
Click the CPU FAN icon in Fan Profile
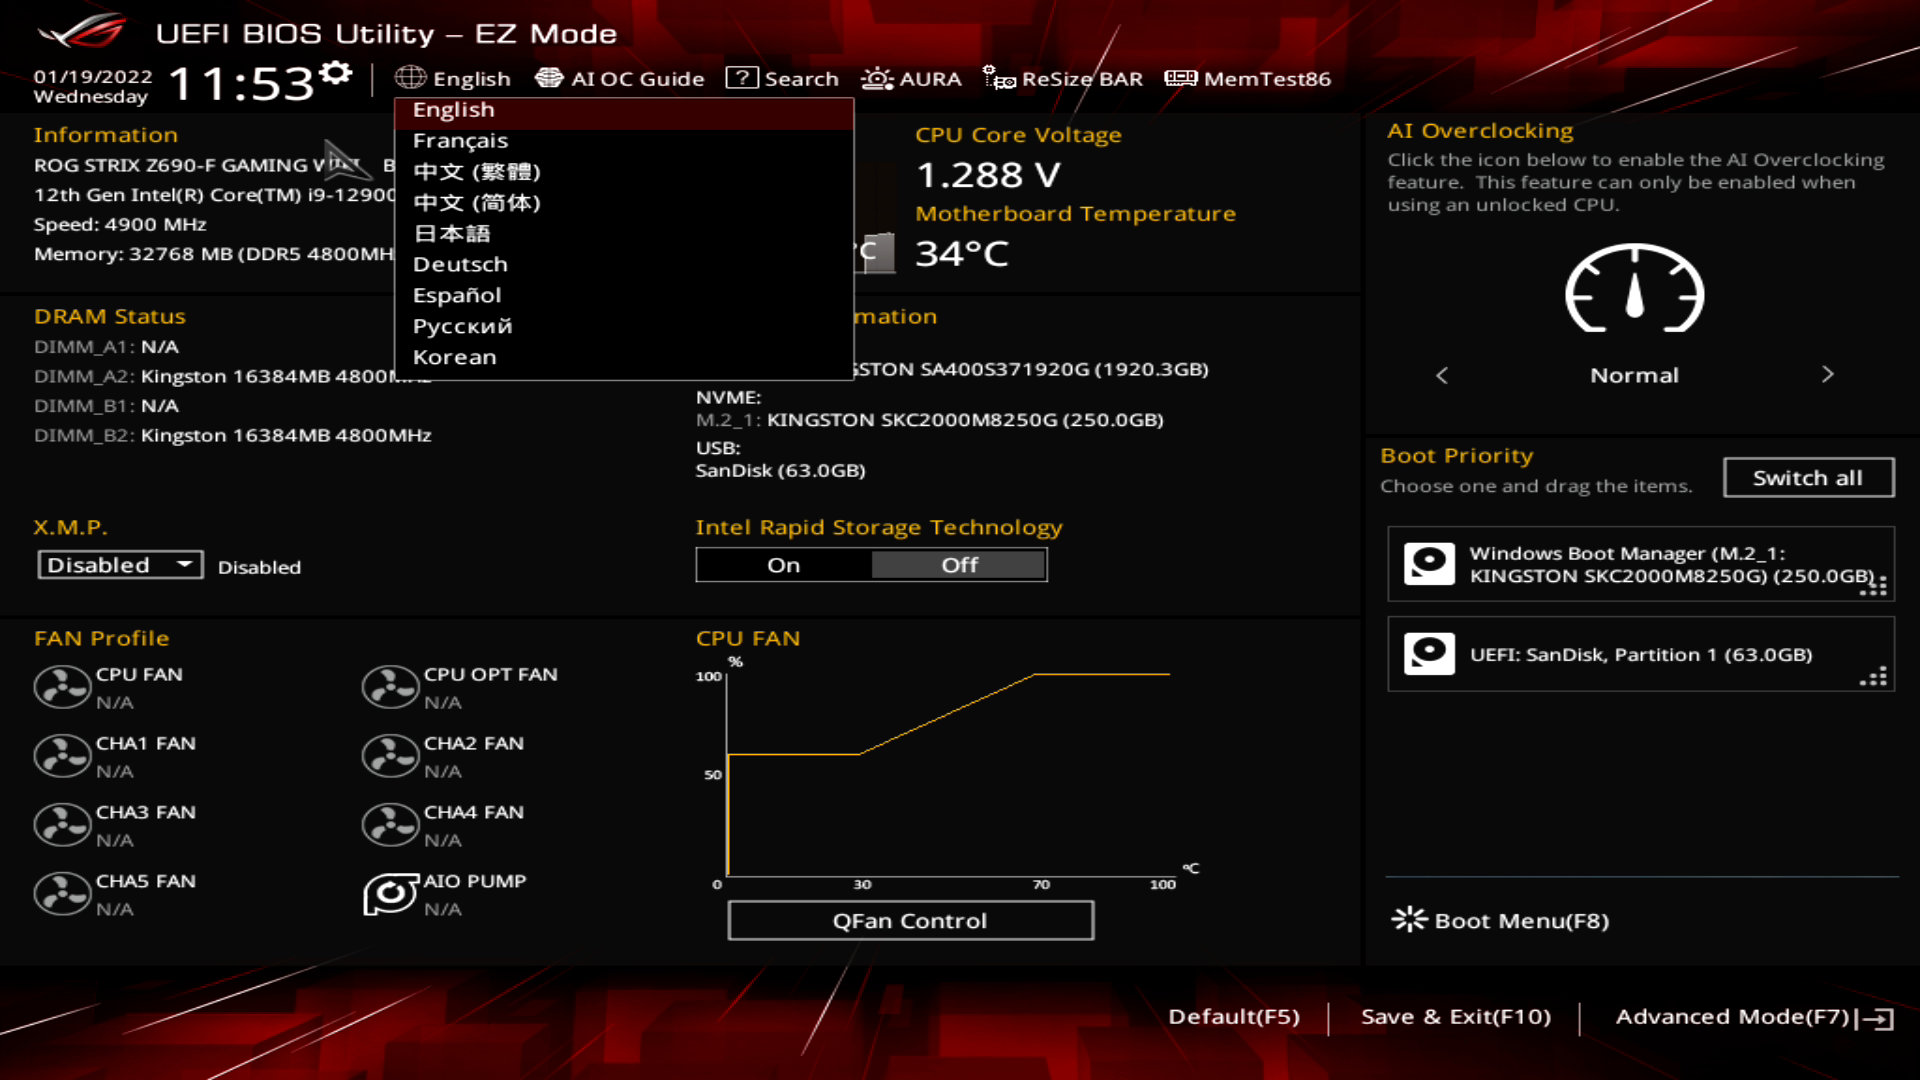(x=62, y=687)
